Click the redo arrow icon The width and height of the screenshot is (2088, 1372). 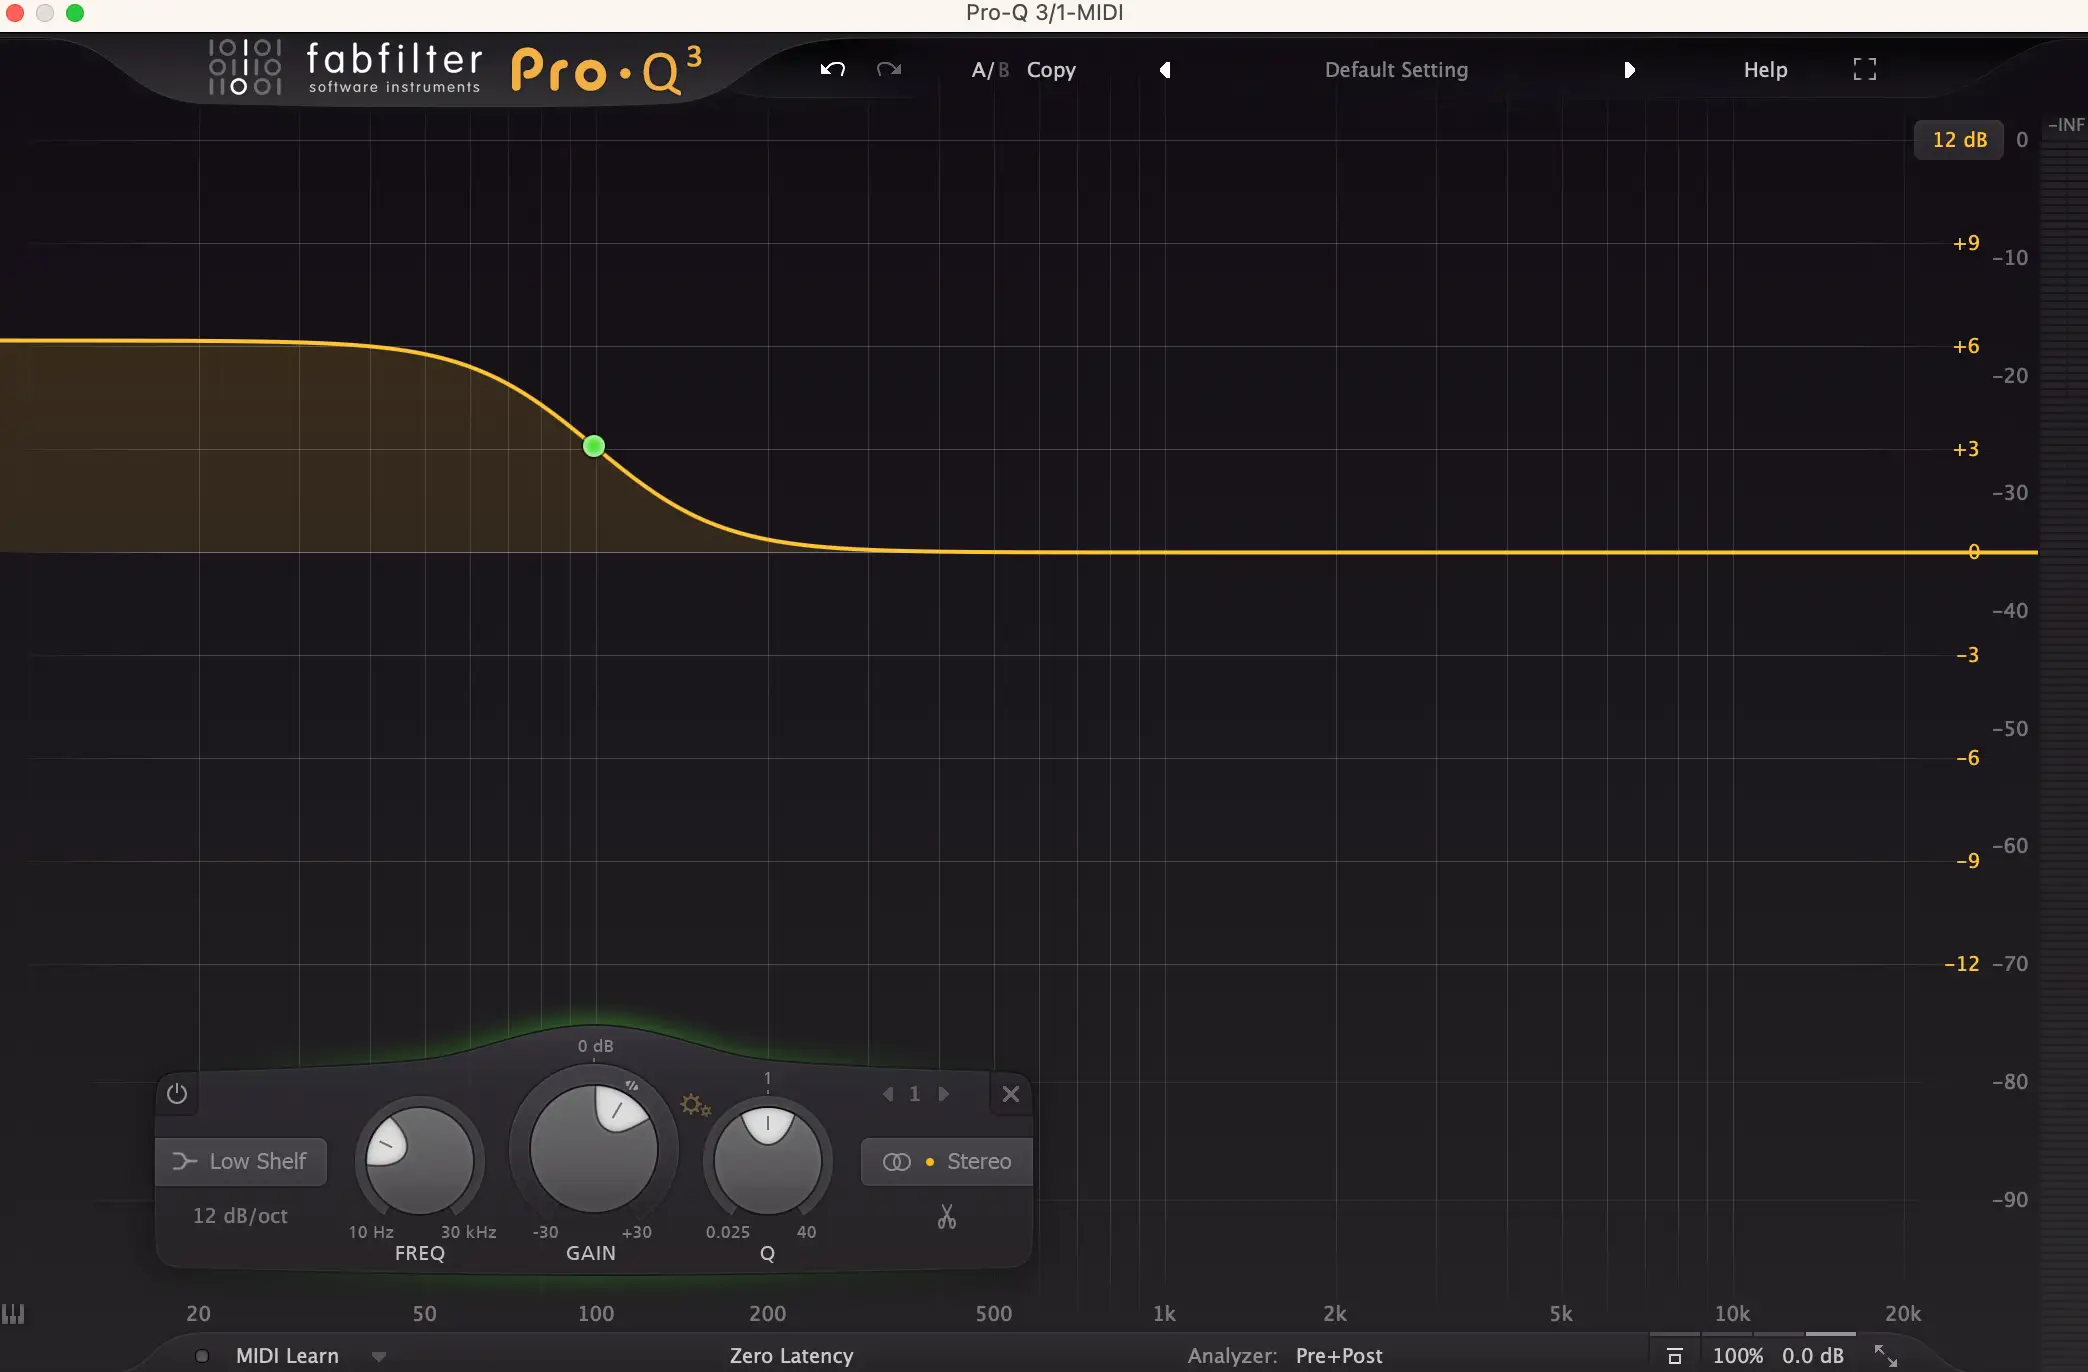[888, 69]
